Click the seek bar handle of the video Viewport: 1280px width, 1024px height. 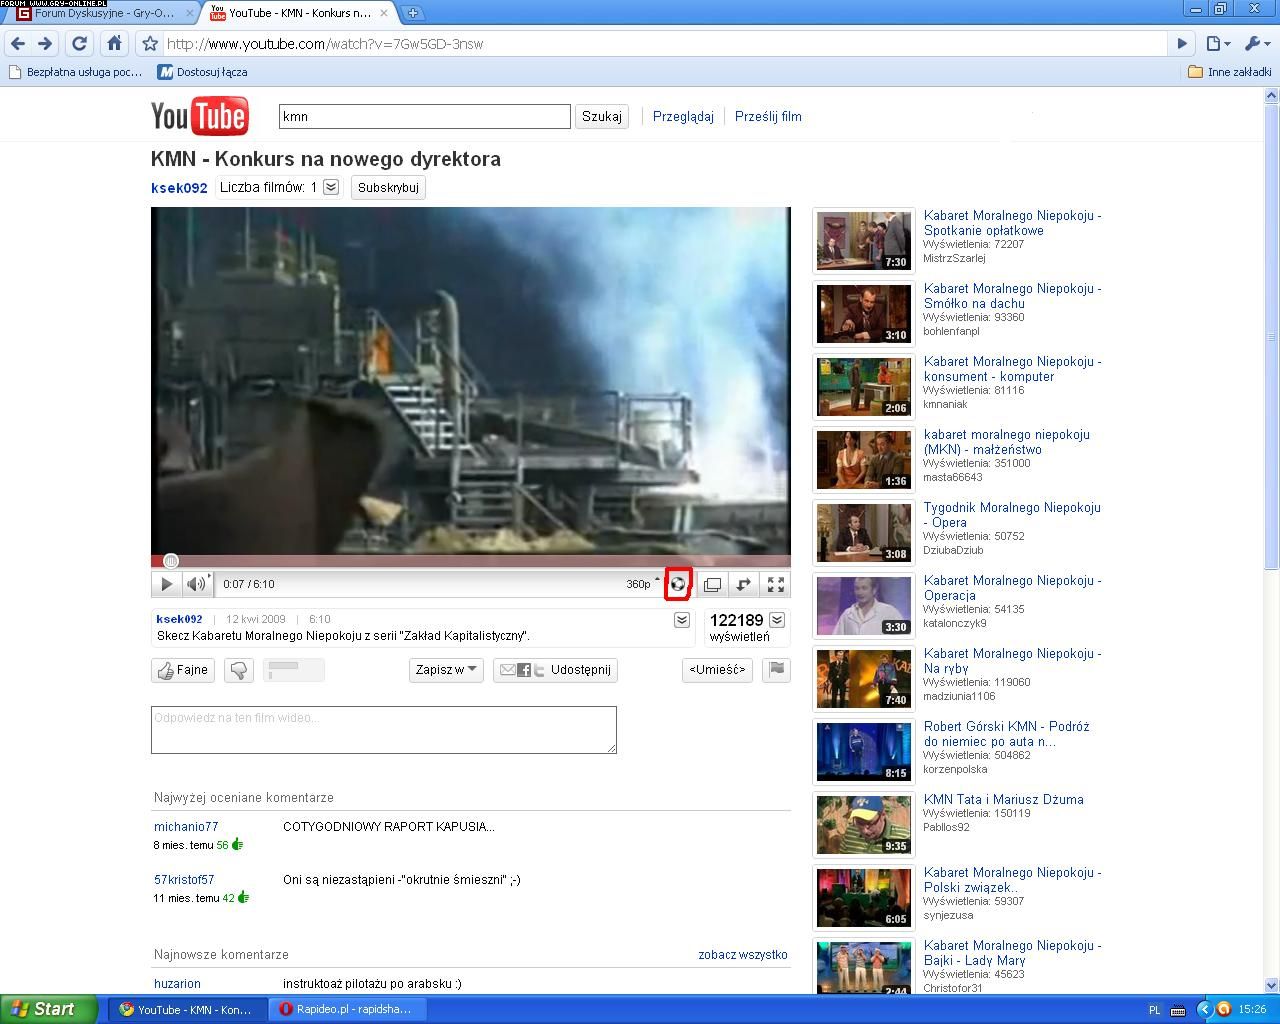(171, 561)
